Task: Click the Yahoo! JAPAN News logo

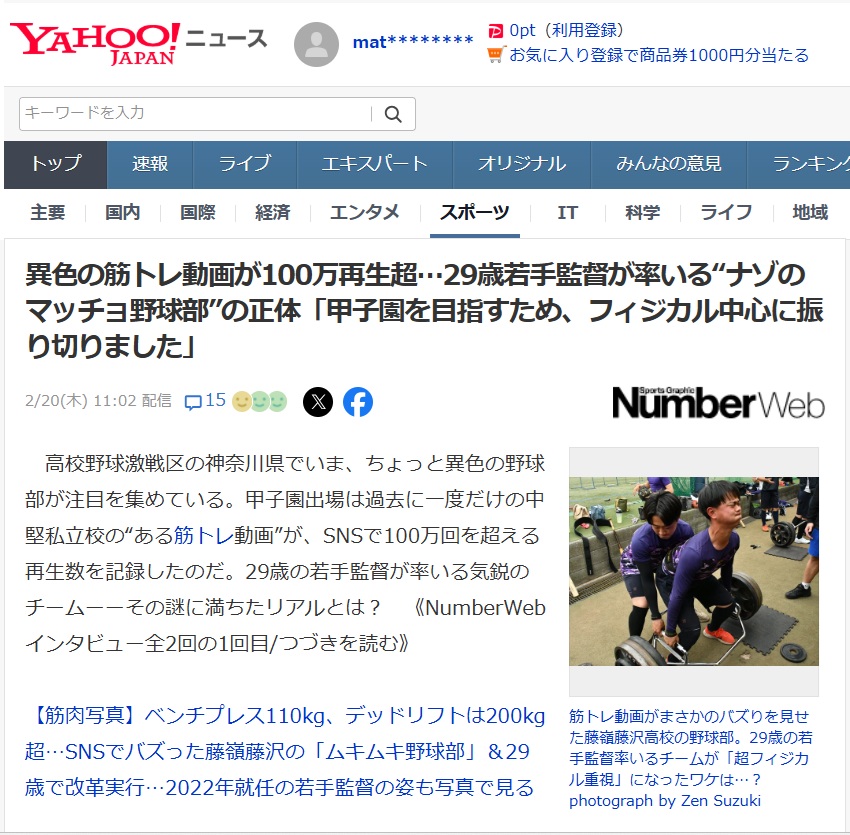Action: (x=139, y=44)
